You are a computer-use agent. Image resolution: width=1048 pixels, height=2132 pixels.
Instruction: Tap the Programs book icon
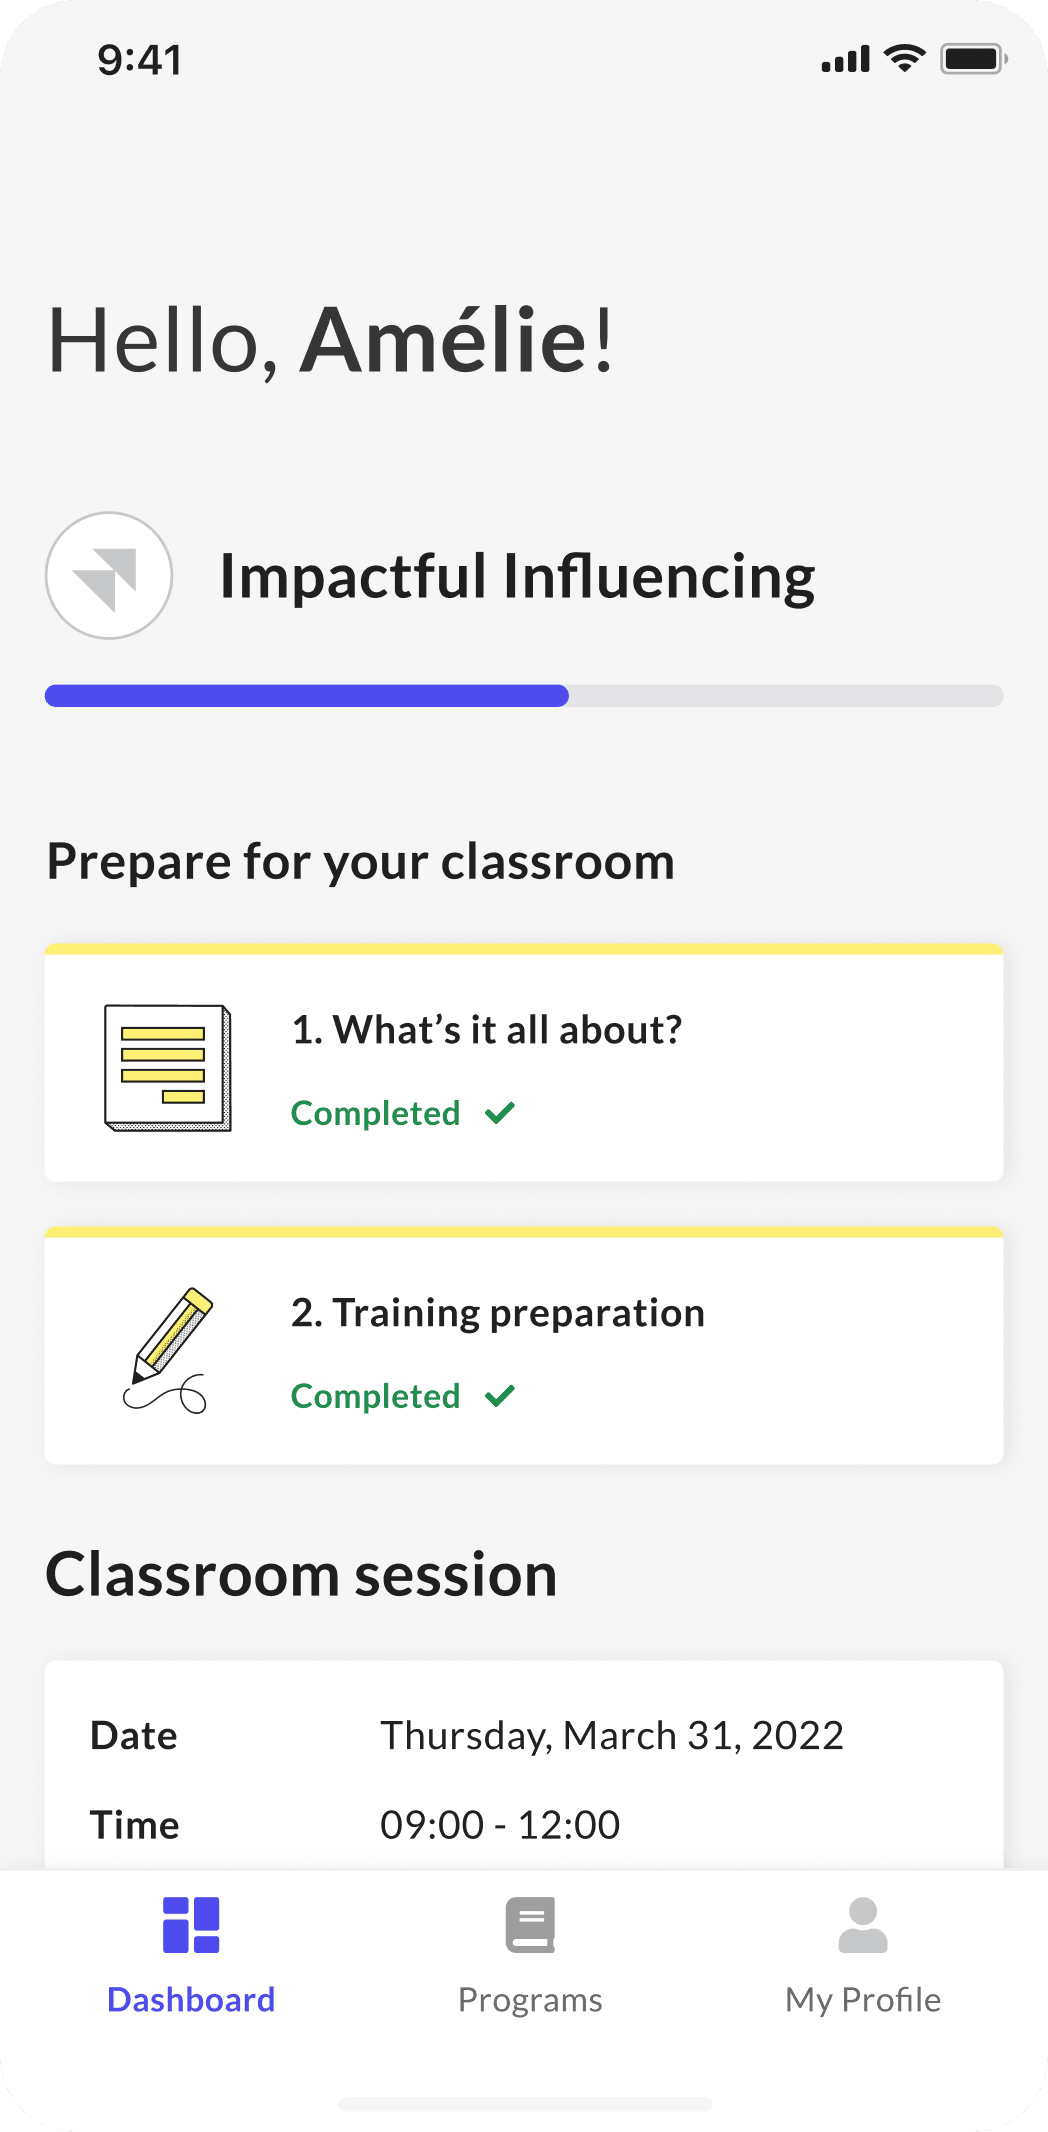[x=530, y=1925]
